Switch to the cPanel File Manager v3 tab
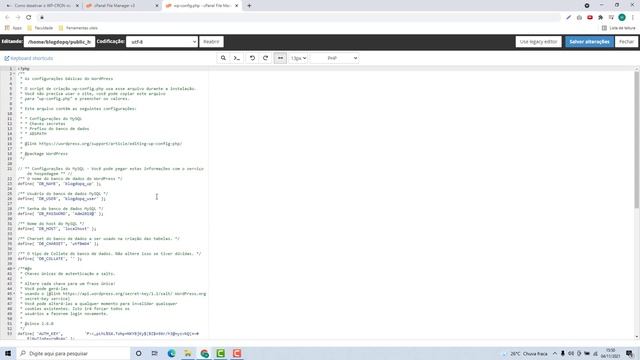 (122, 6)
